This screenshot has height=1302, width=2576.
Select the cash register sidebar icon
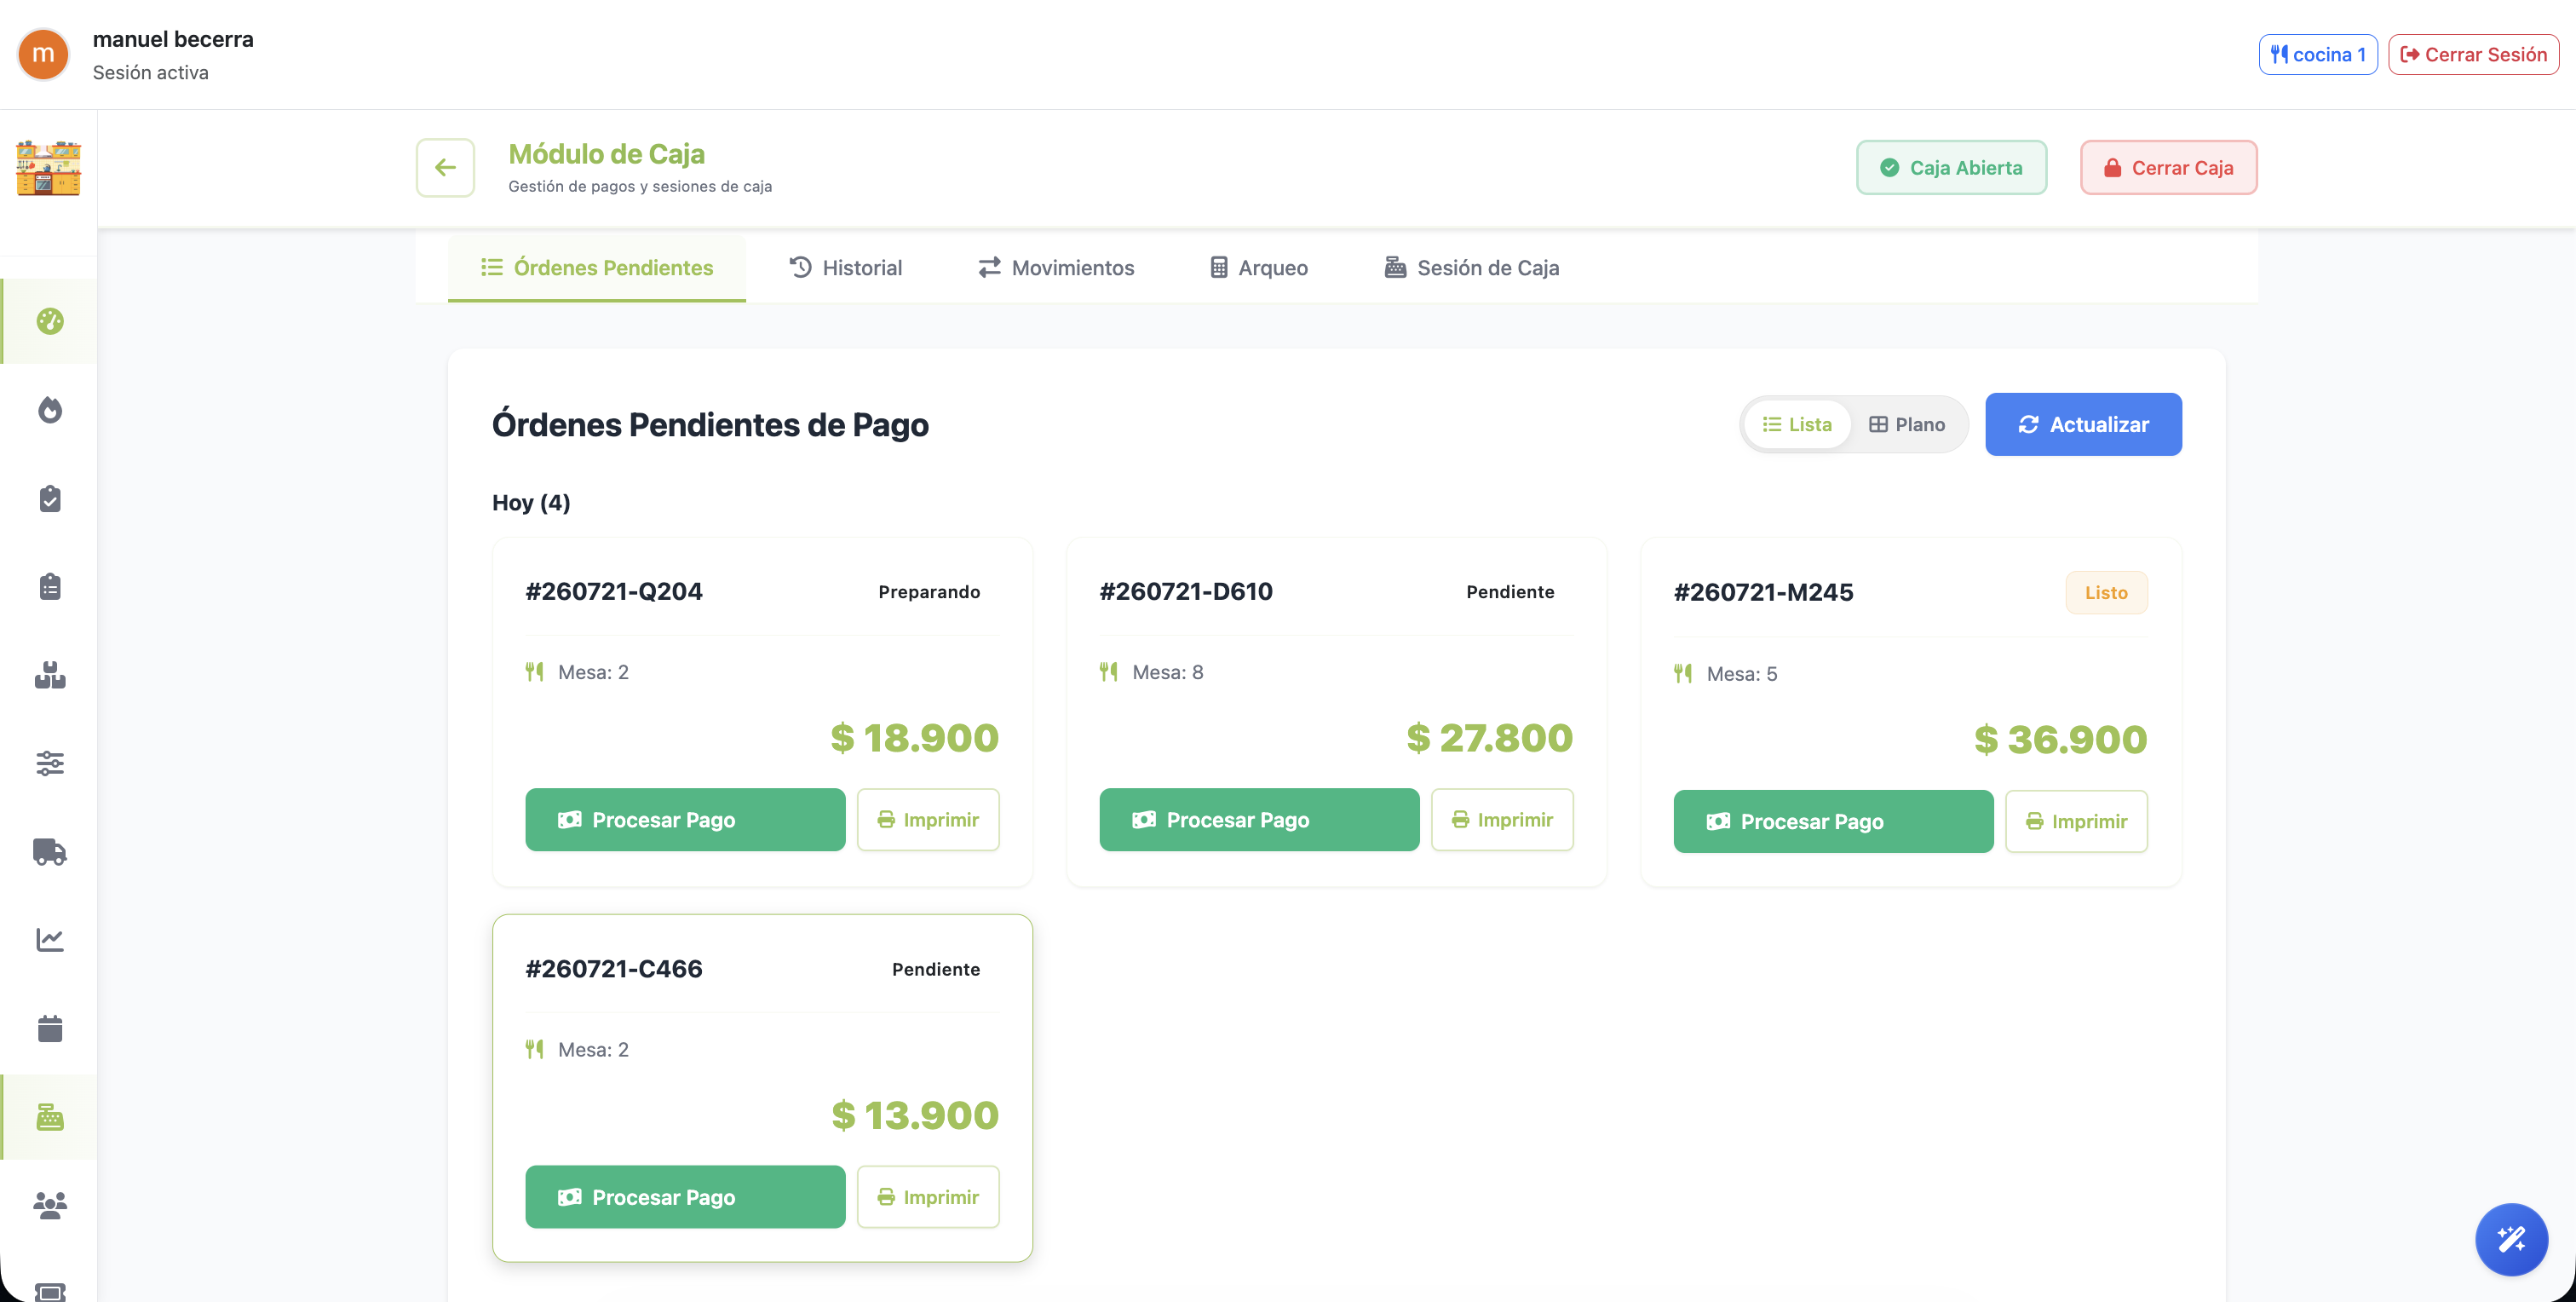coord(50,1117)
